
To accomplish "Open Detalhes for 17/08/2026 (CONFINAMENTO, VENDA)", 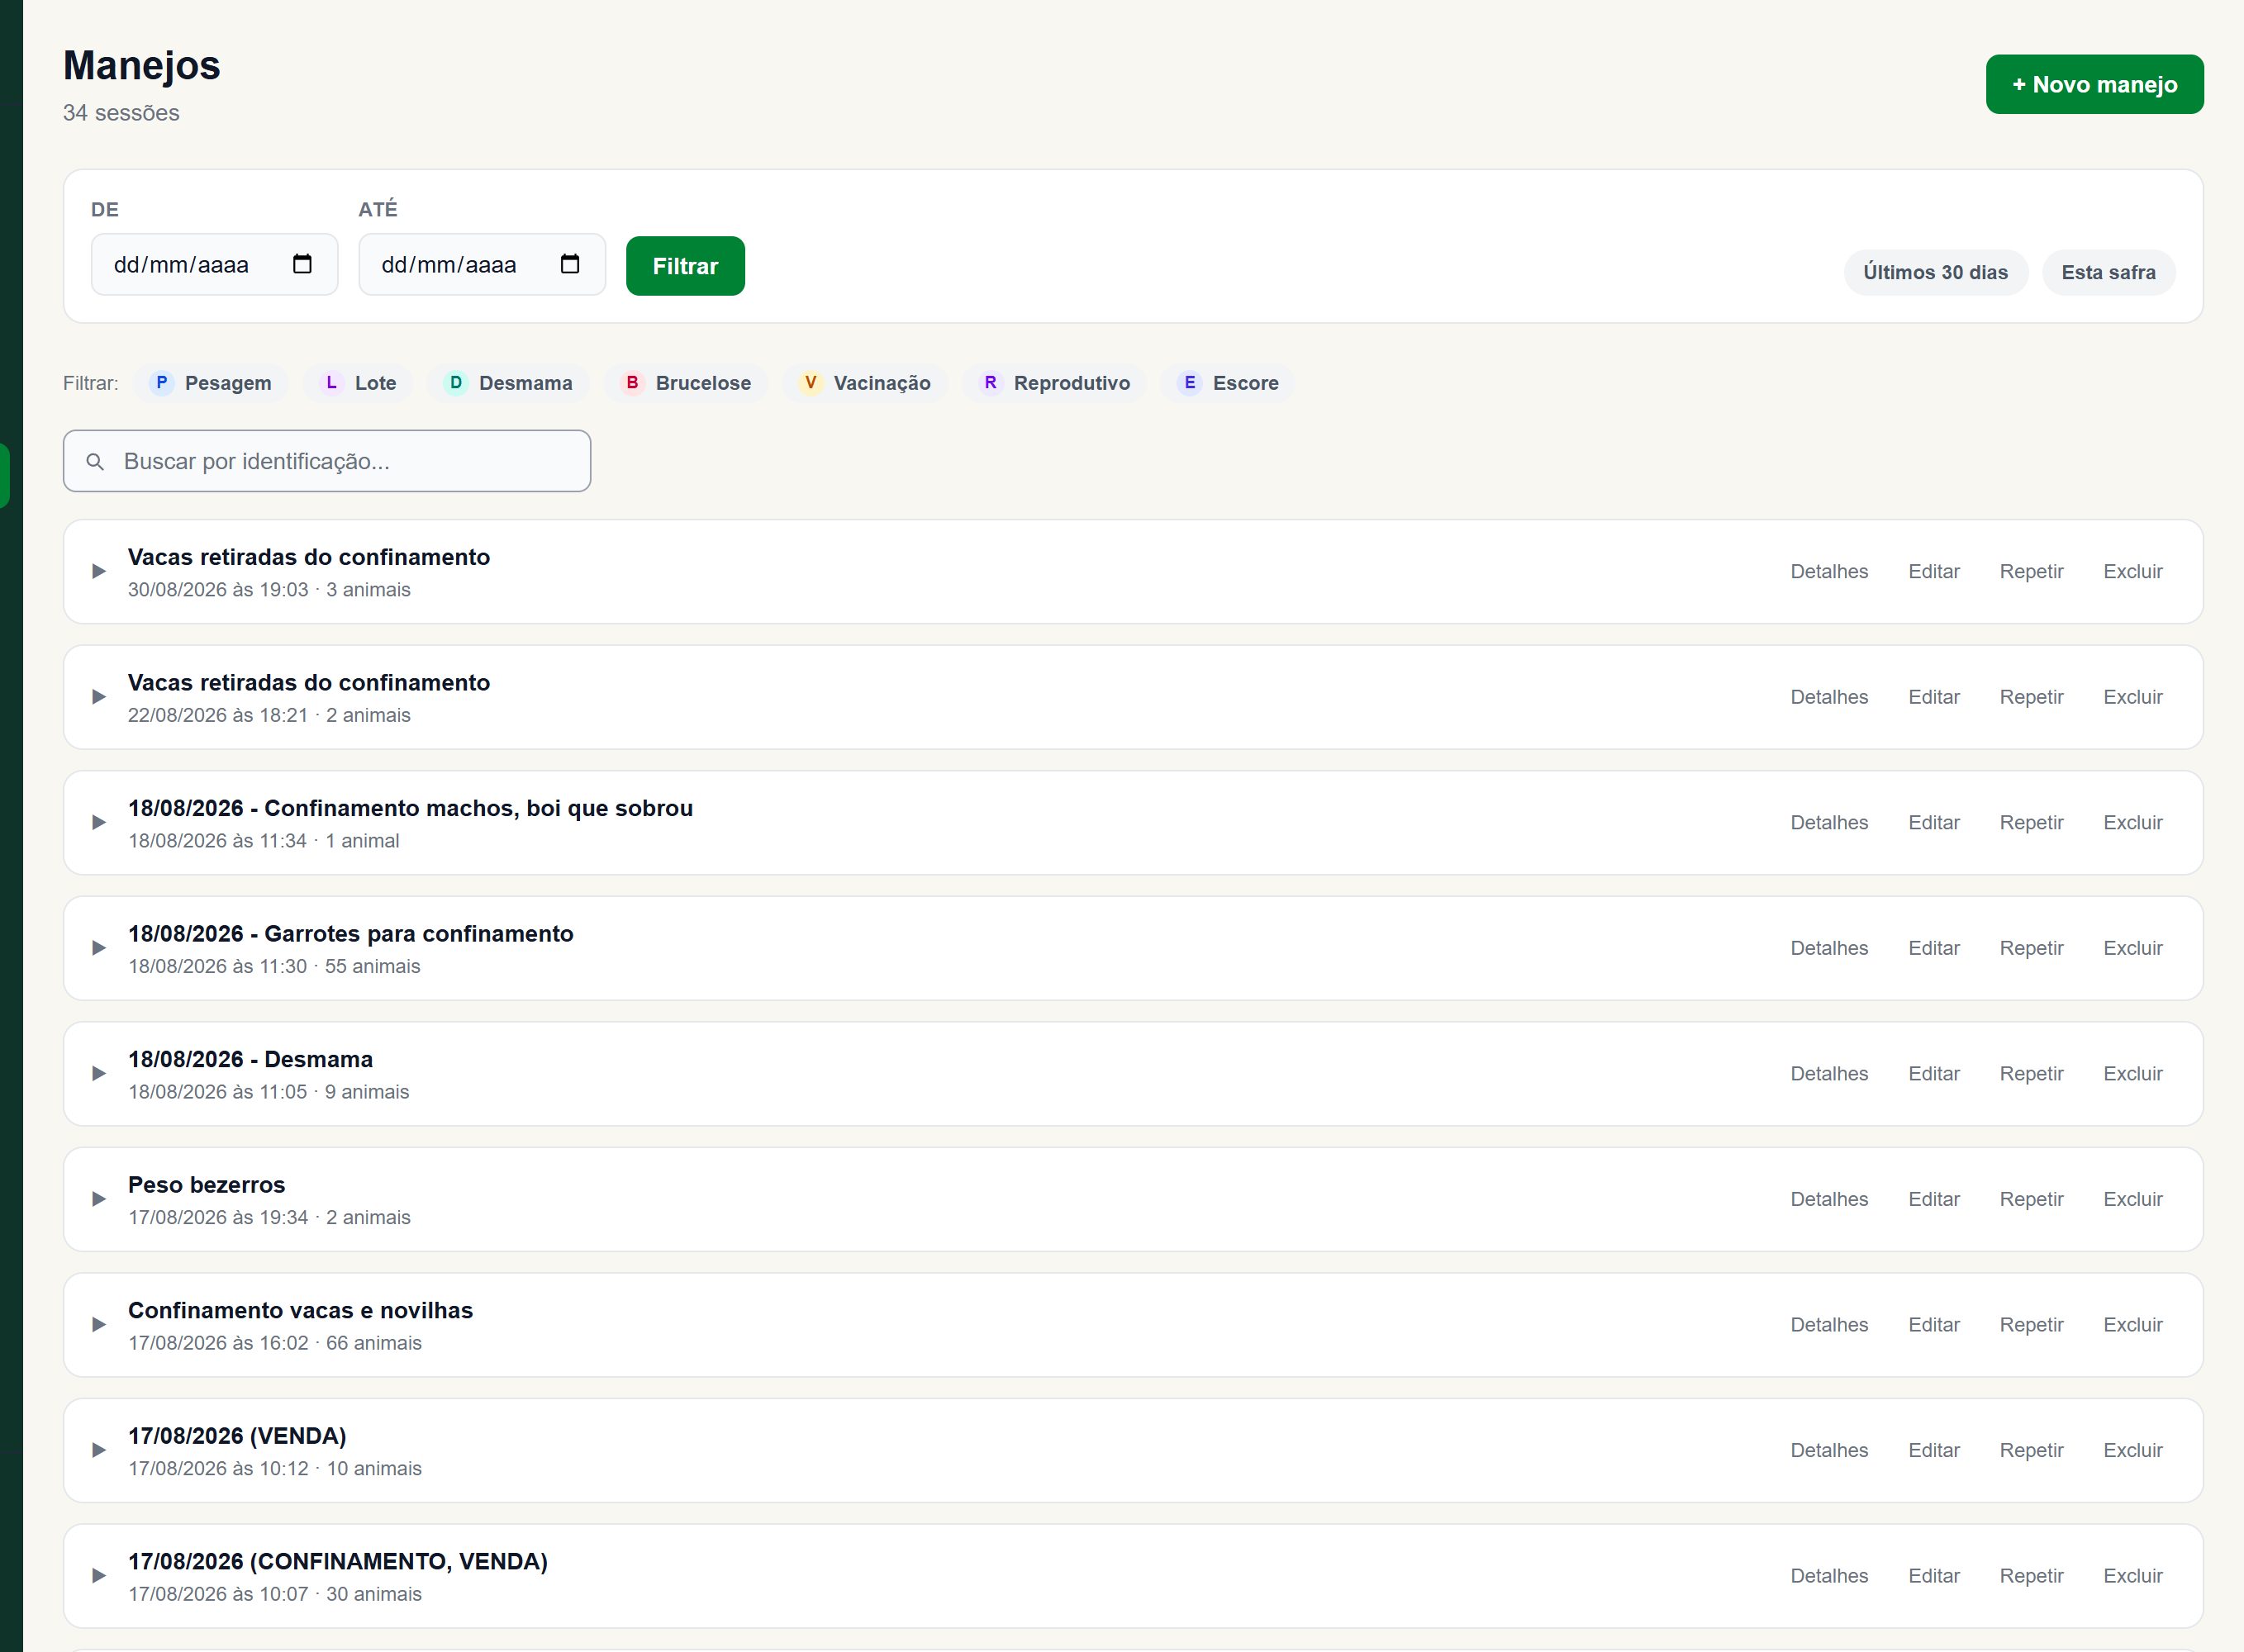I will 1829,1575.
